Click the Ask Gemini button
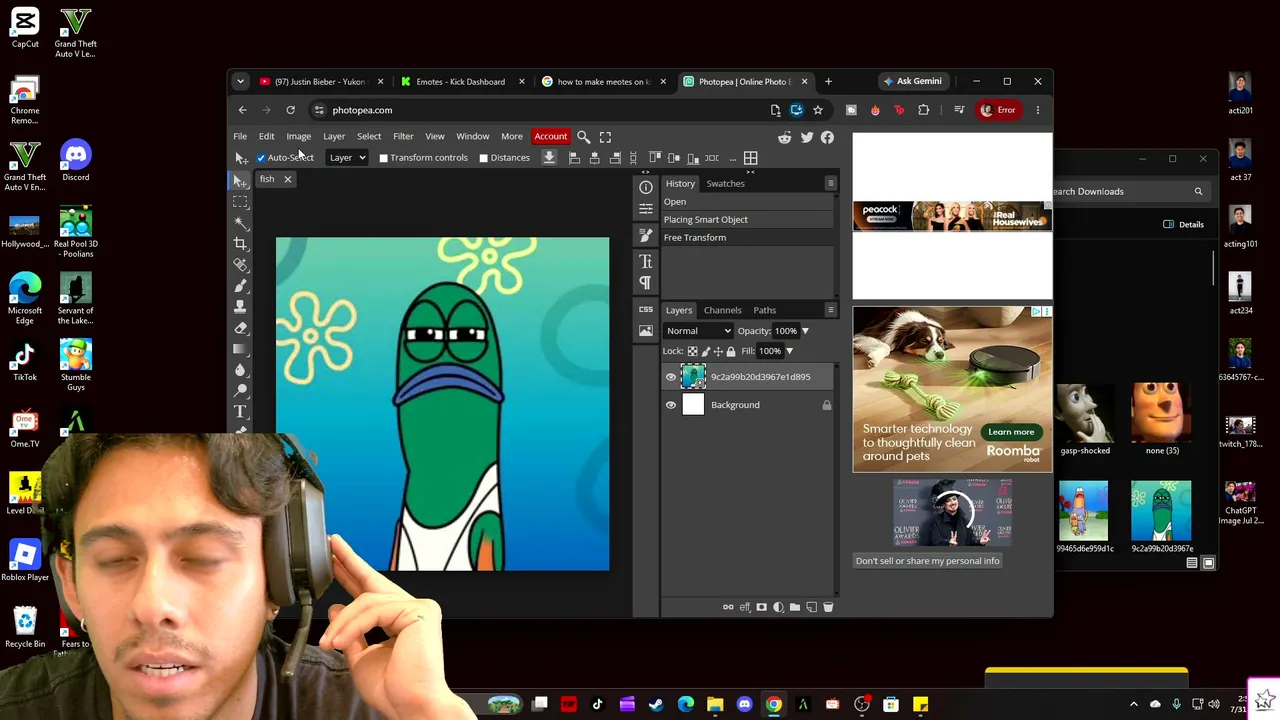 coord(912,81)
